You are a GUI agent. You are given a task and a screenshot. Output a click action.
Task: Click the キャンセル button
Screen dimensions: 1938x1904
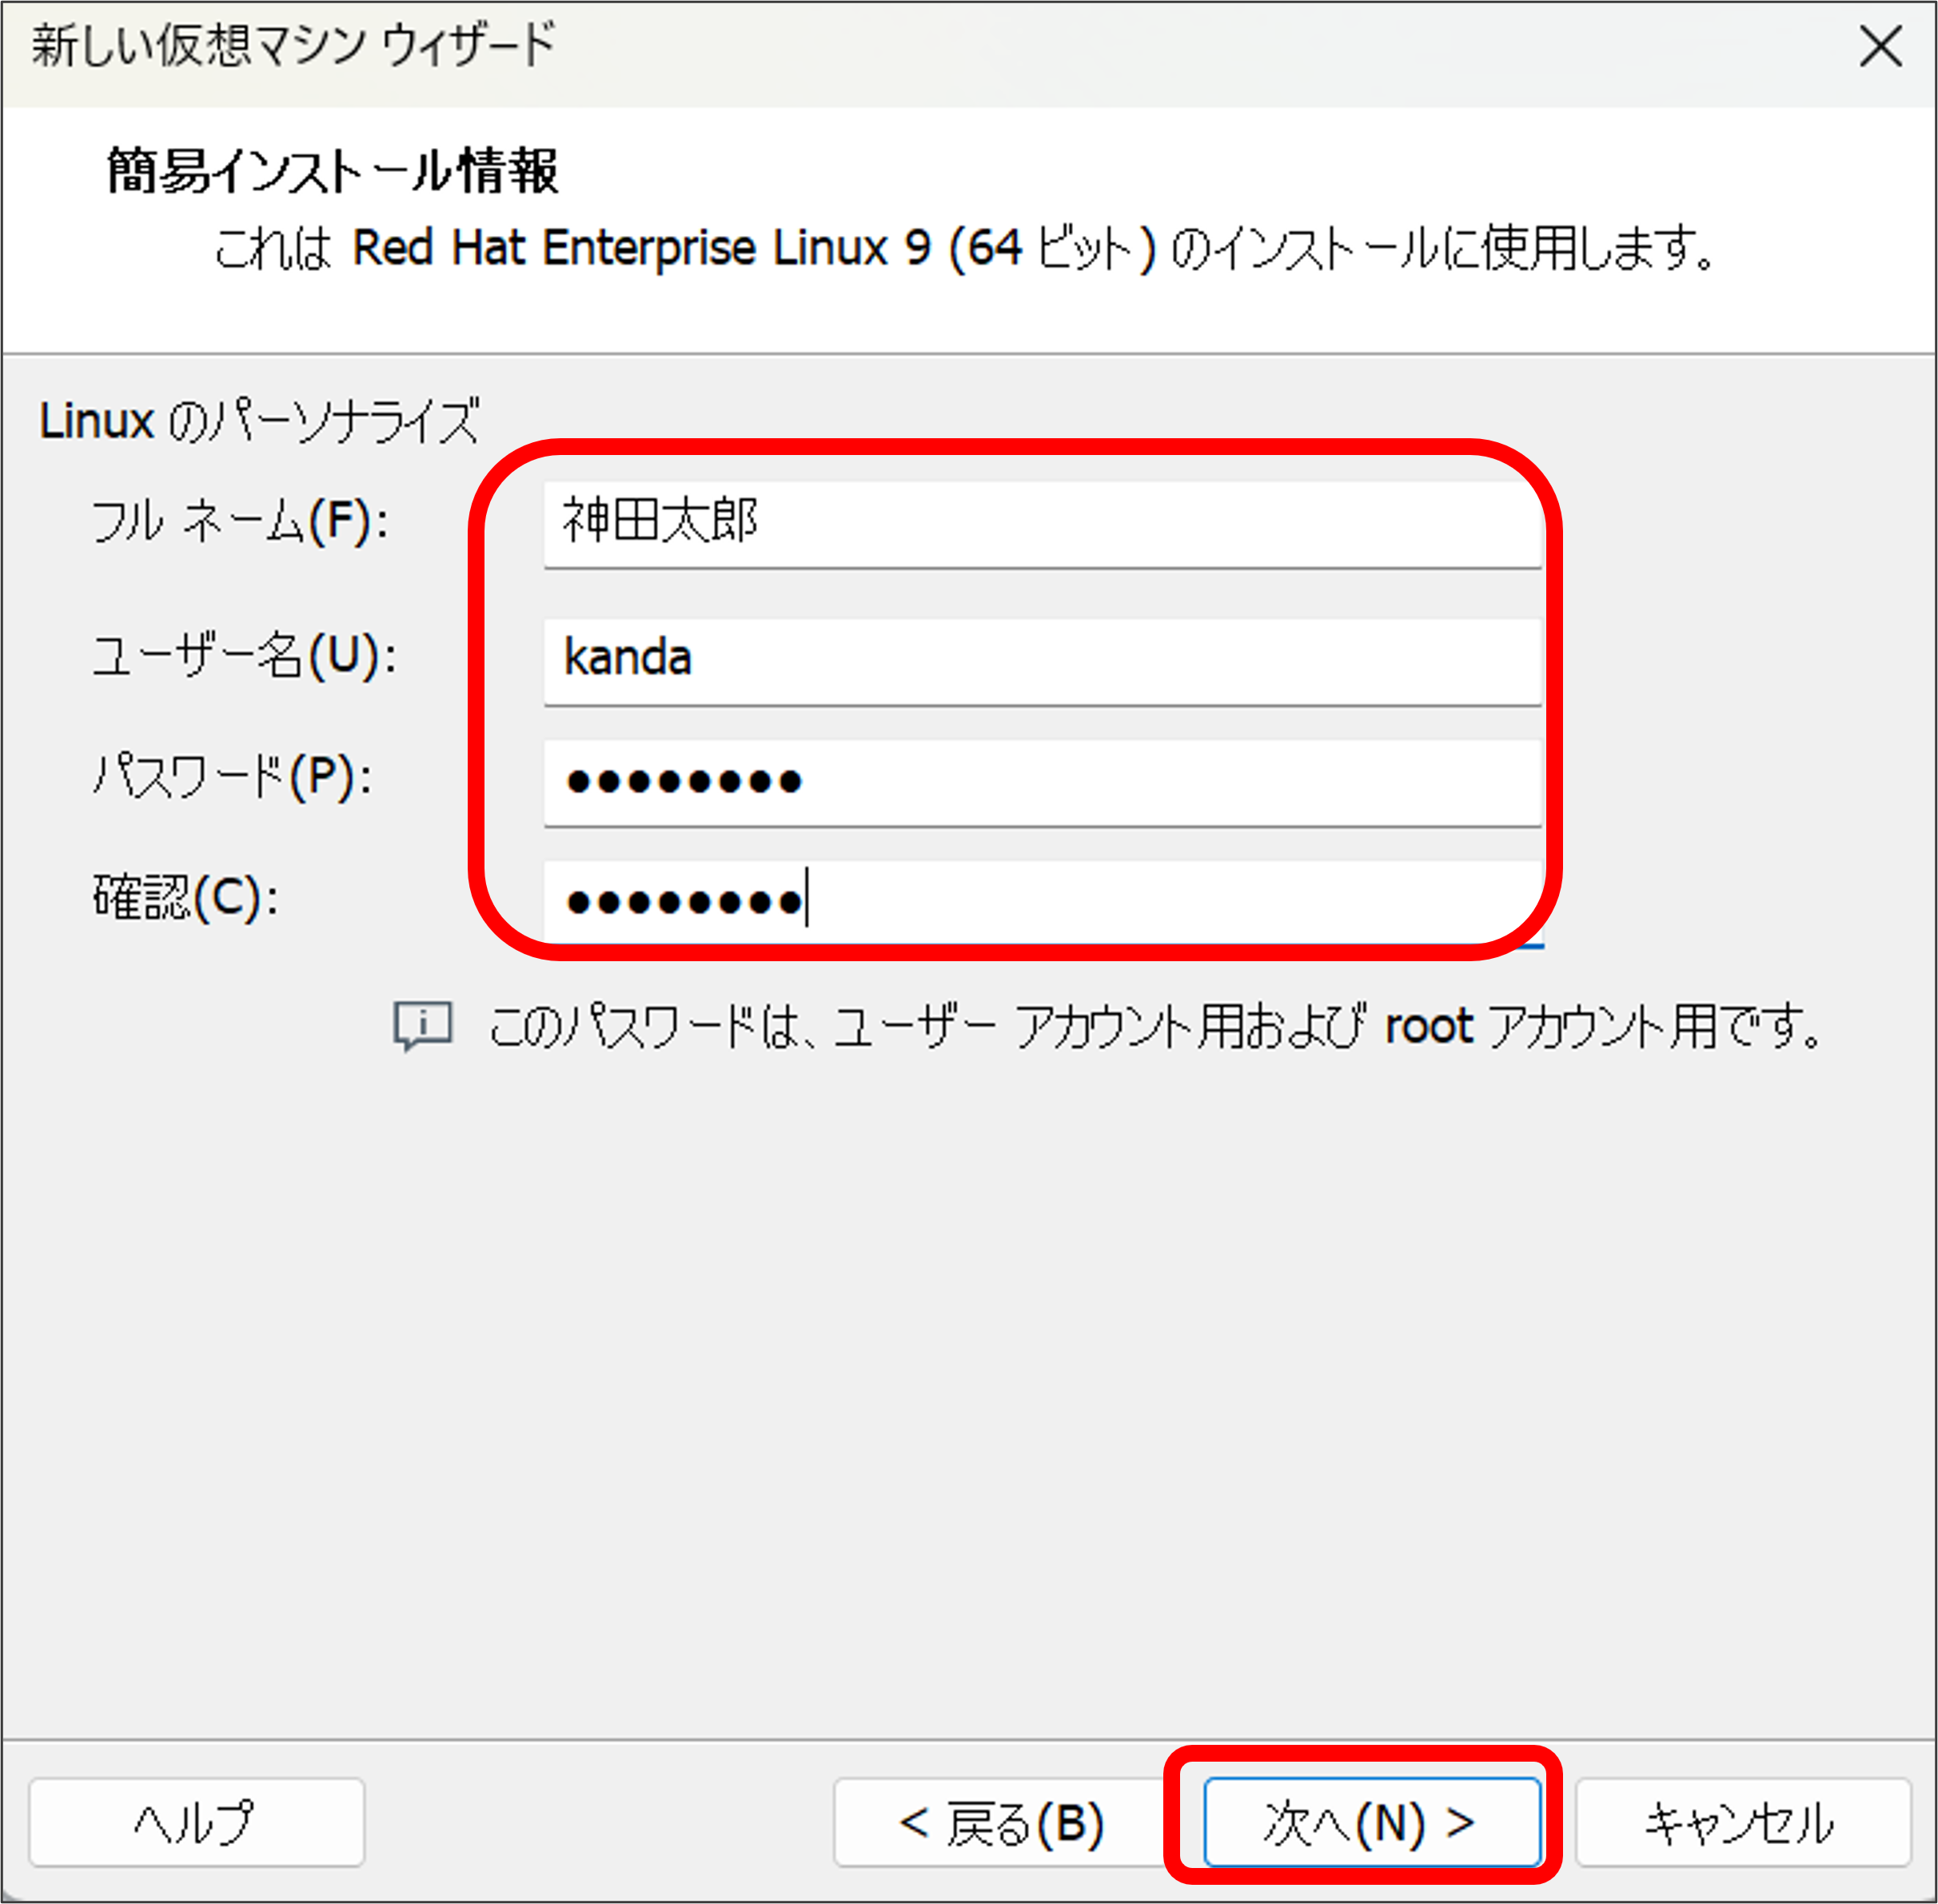1741,1822
